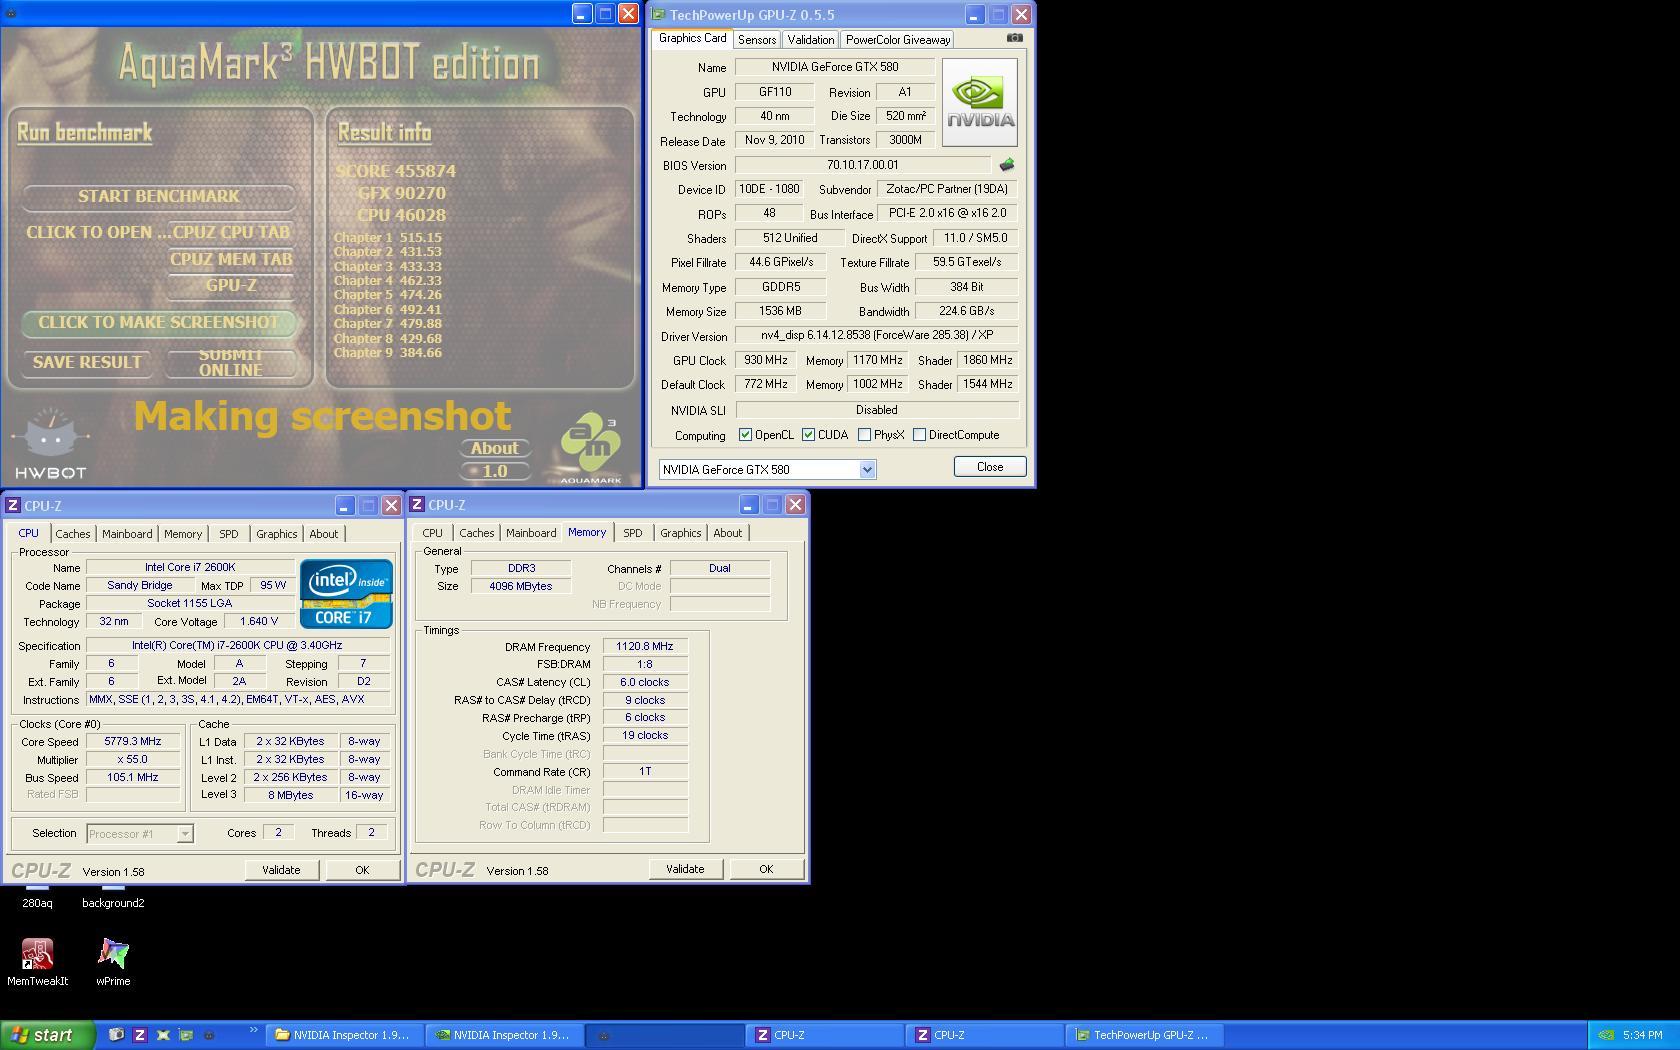Click the 280aq desktop item label
The height and width of the screenshot is (1050, 1680).
click(x=37, y=903)
